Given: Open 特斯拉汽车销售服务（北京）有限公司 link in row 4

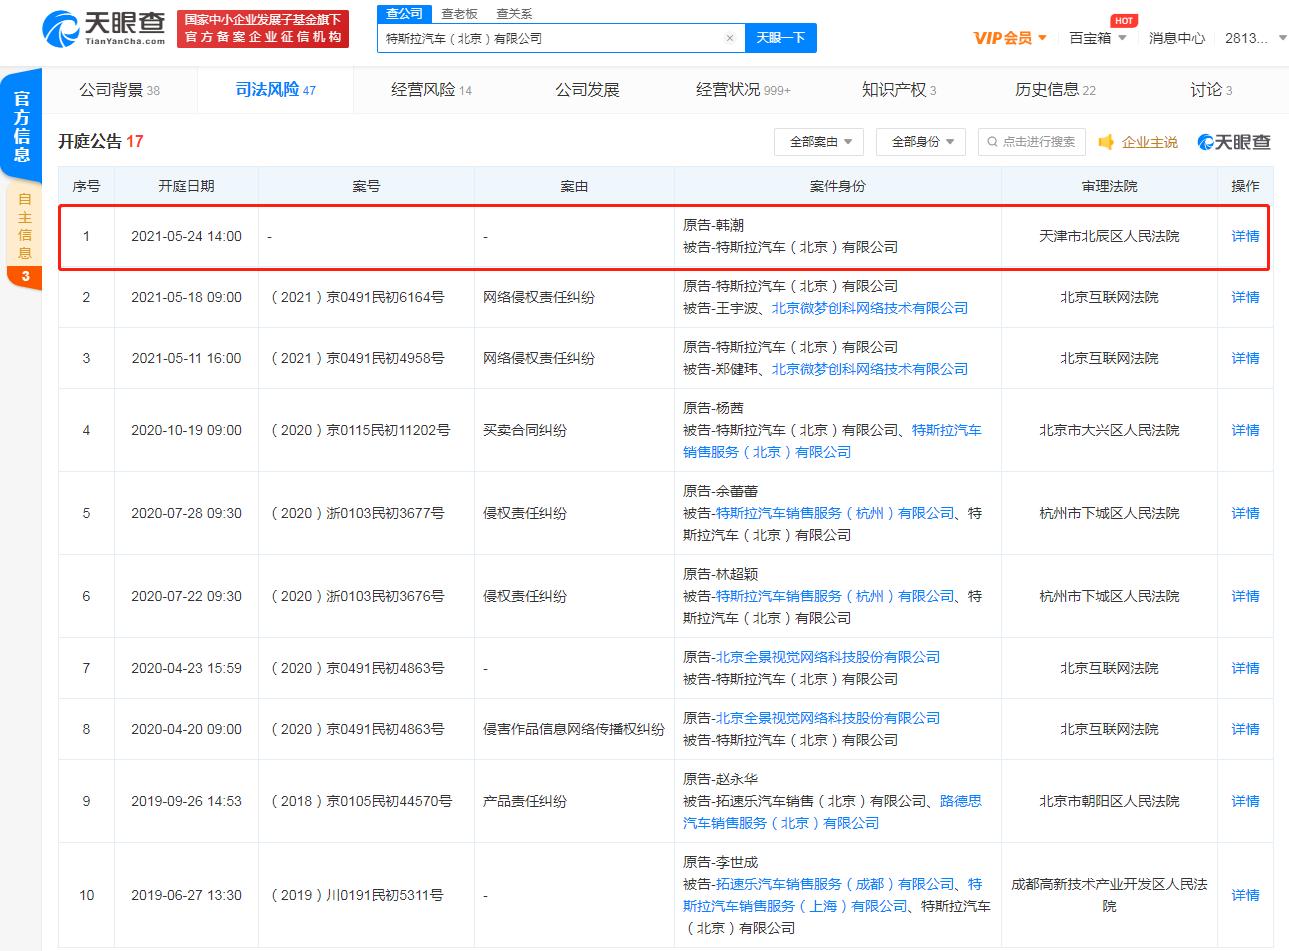Looking at the screenshot, I should click(x=832, y=442).
